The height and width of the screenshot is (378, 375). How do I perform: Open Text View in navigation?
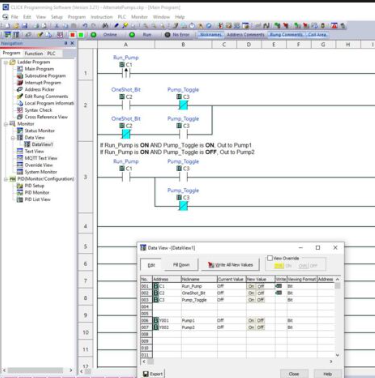pos(34,151)
